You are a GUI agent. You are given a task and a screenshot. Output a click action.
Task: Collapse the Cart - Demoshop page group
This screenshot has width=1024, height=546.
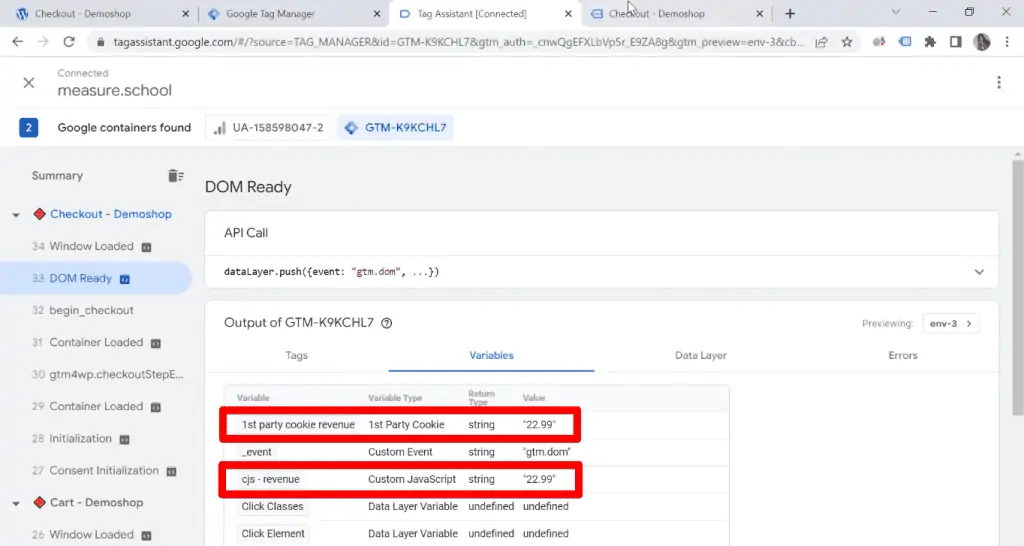click(16, 504)
